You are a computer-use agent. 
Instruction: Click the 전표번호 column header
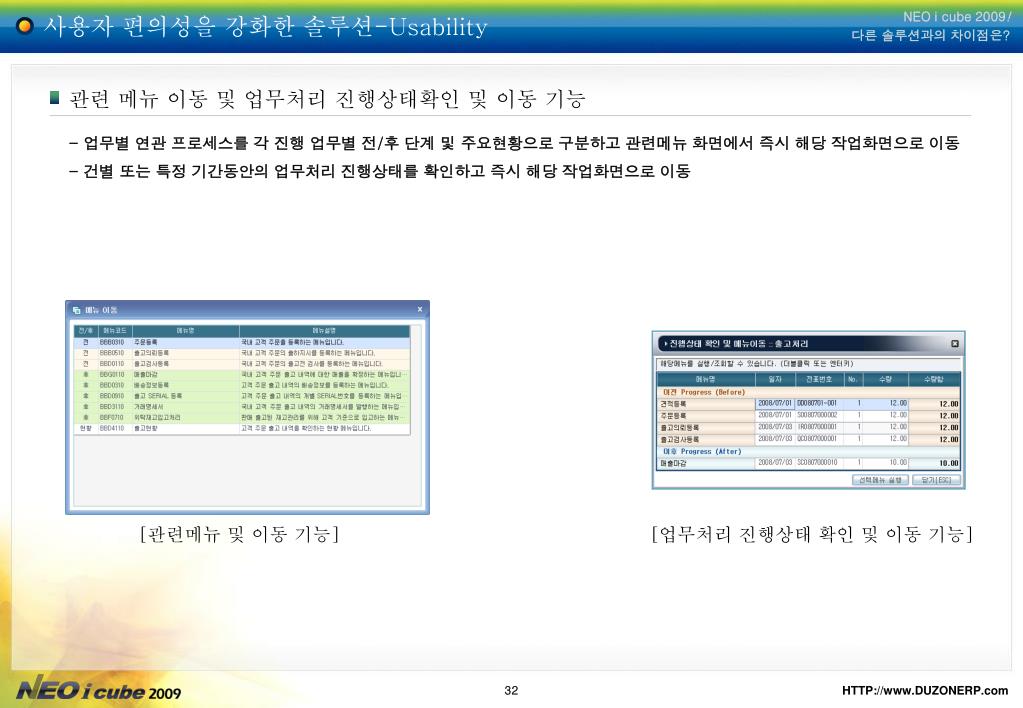tap(819, 379)
